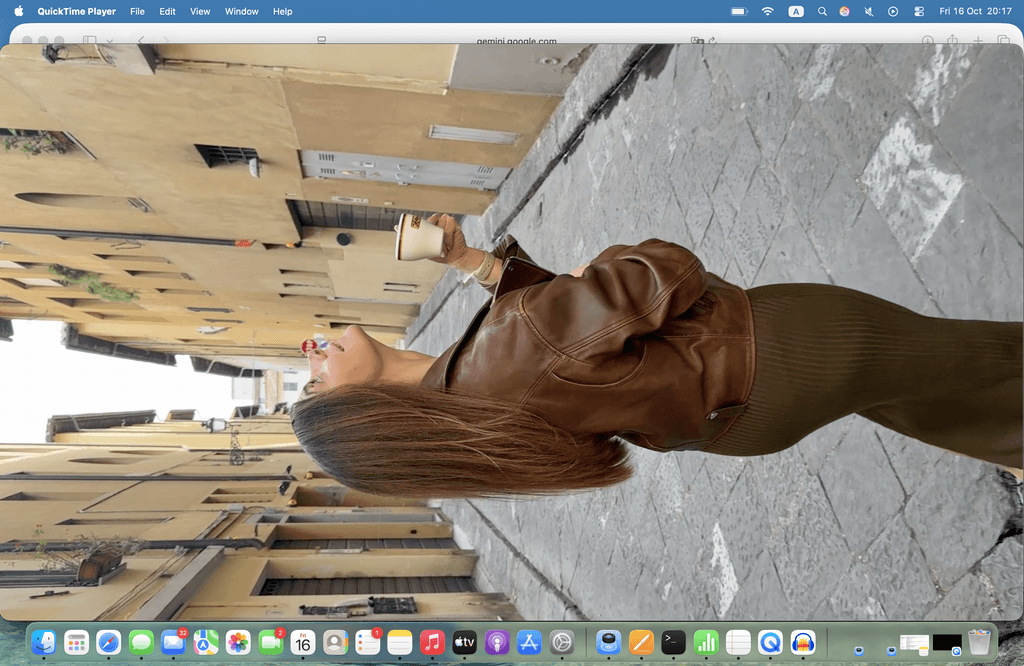Open the App Store in the Dock
The height and width of the screenshot is (666, 1024).
coord(529,643)
